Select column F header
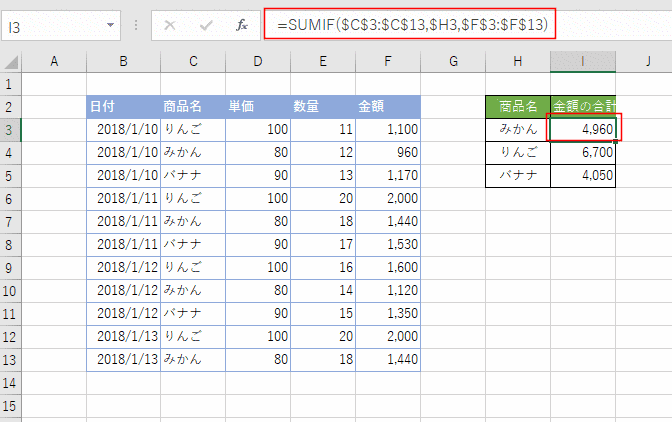The width and height of the screenshot is (672, 422). [x=387, y=62]
